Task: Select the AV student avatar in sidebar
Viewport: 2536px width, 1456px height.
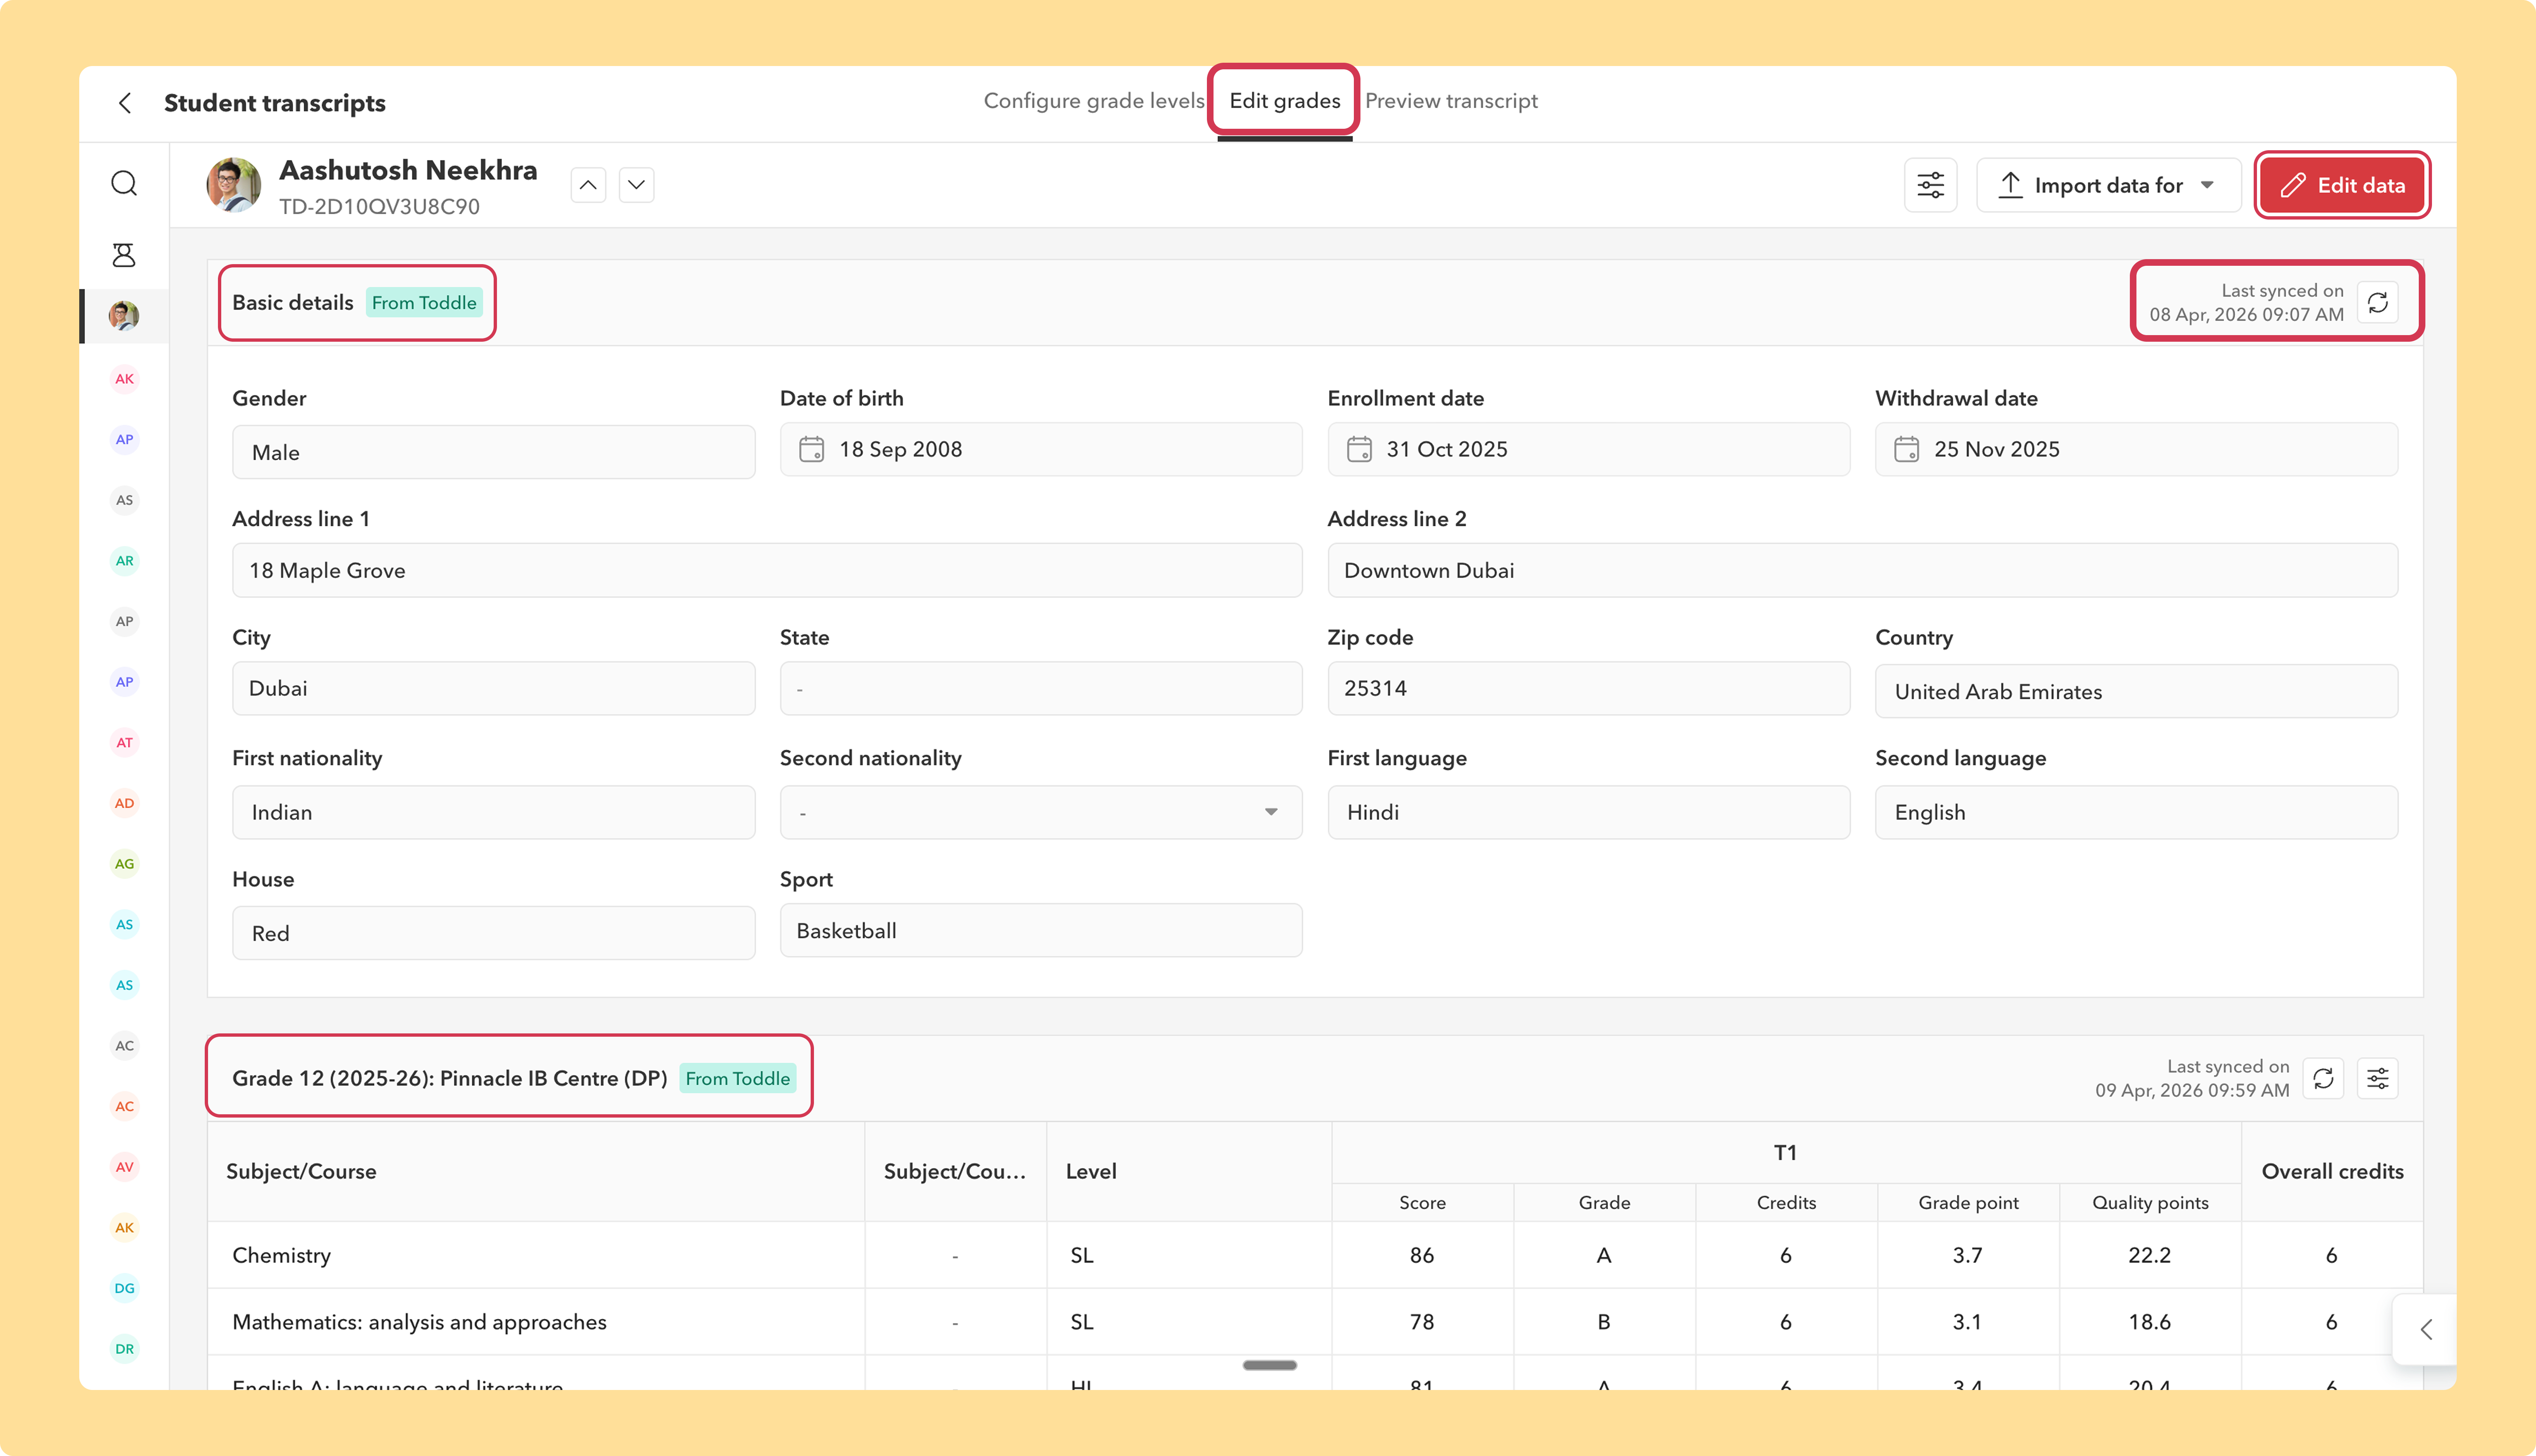Action: point(124,1167)
